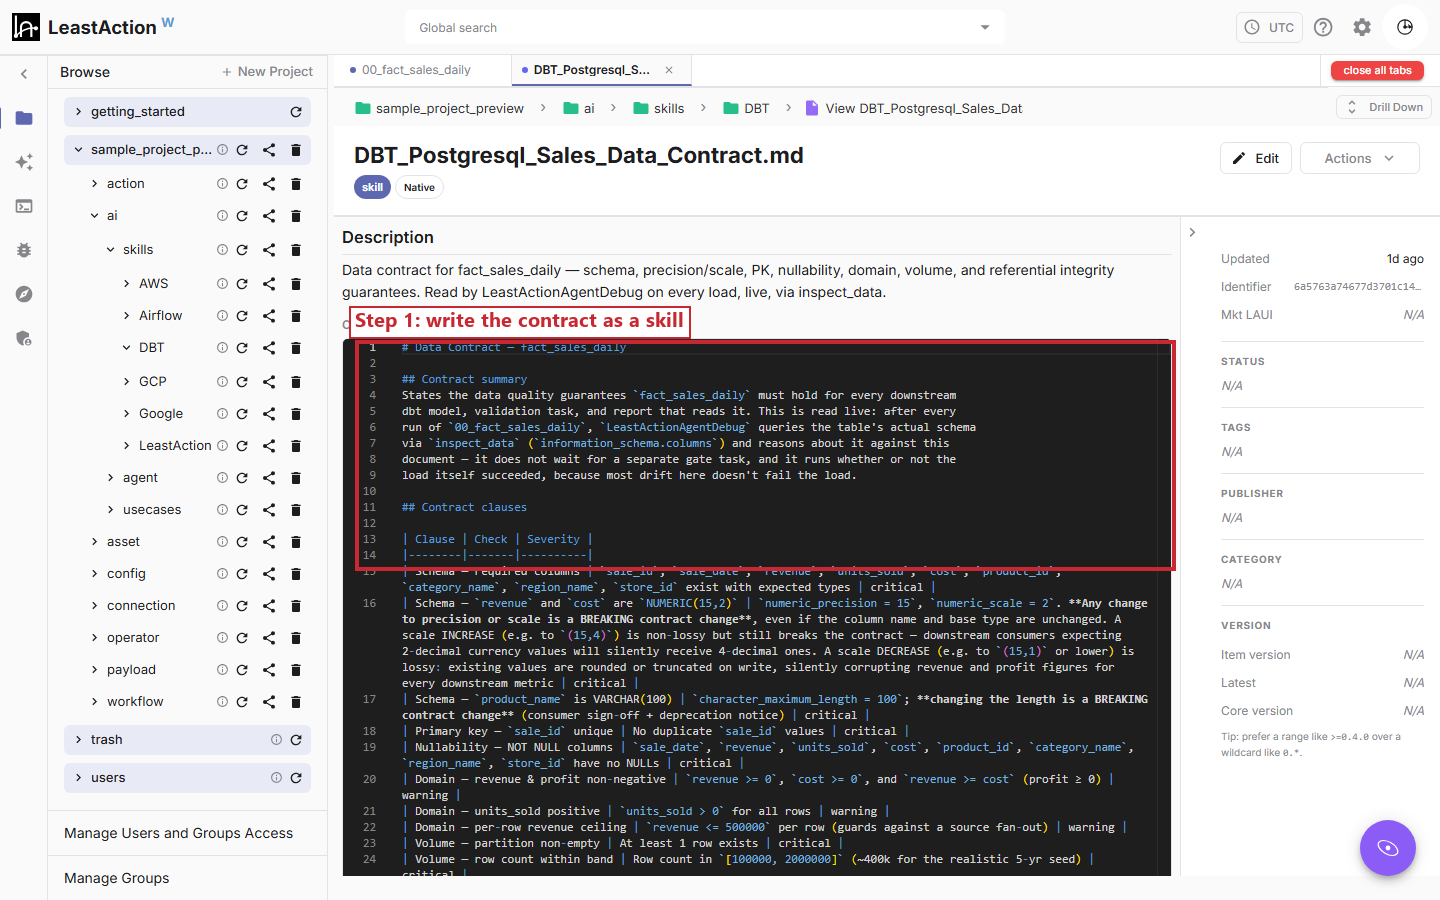Open the Drill Down selector
The image size is (1440, 900).
tap(1384, 107)
